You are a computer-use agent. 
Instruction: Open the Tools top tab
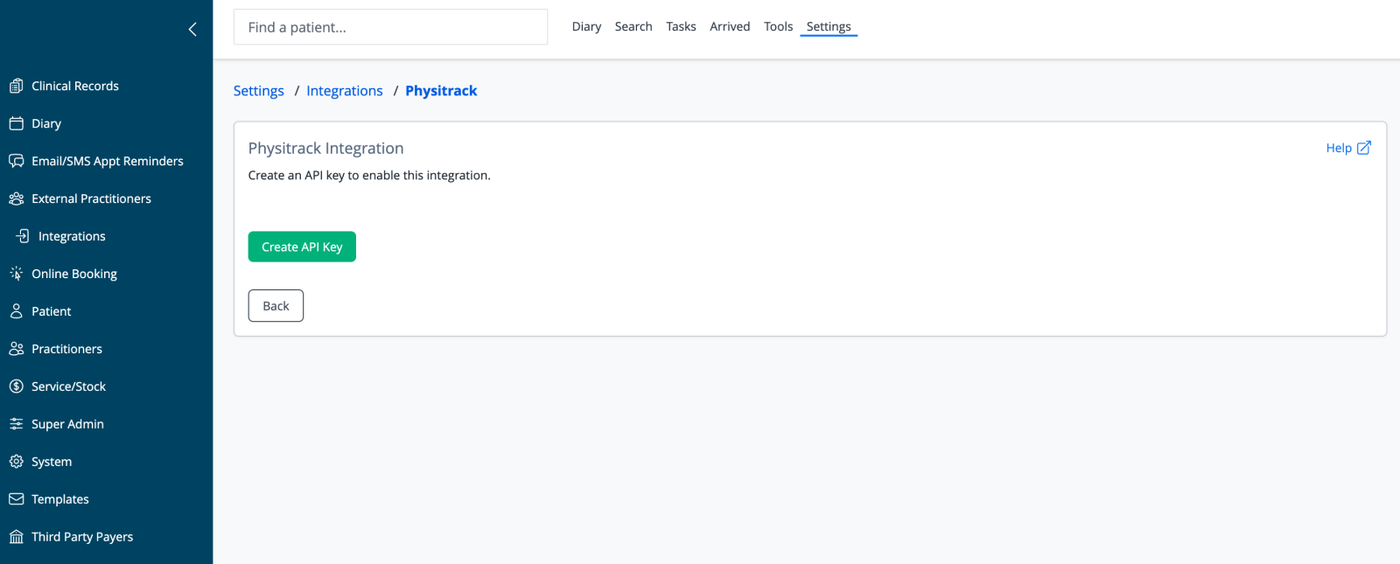778,27
